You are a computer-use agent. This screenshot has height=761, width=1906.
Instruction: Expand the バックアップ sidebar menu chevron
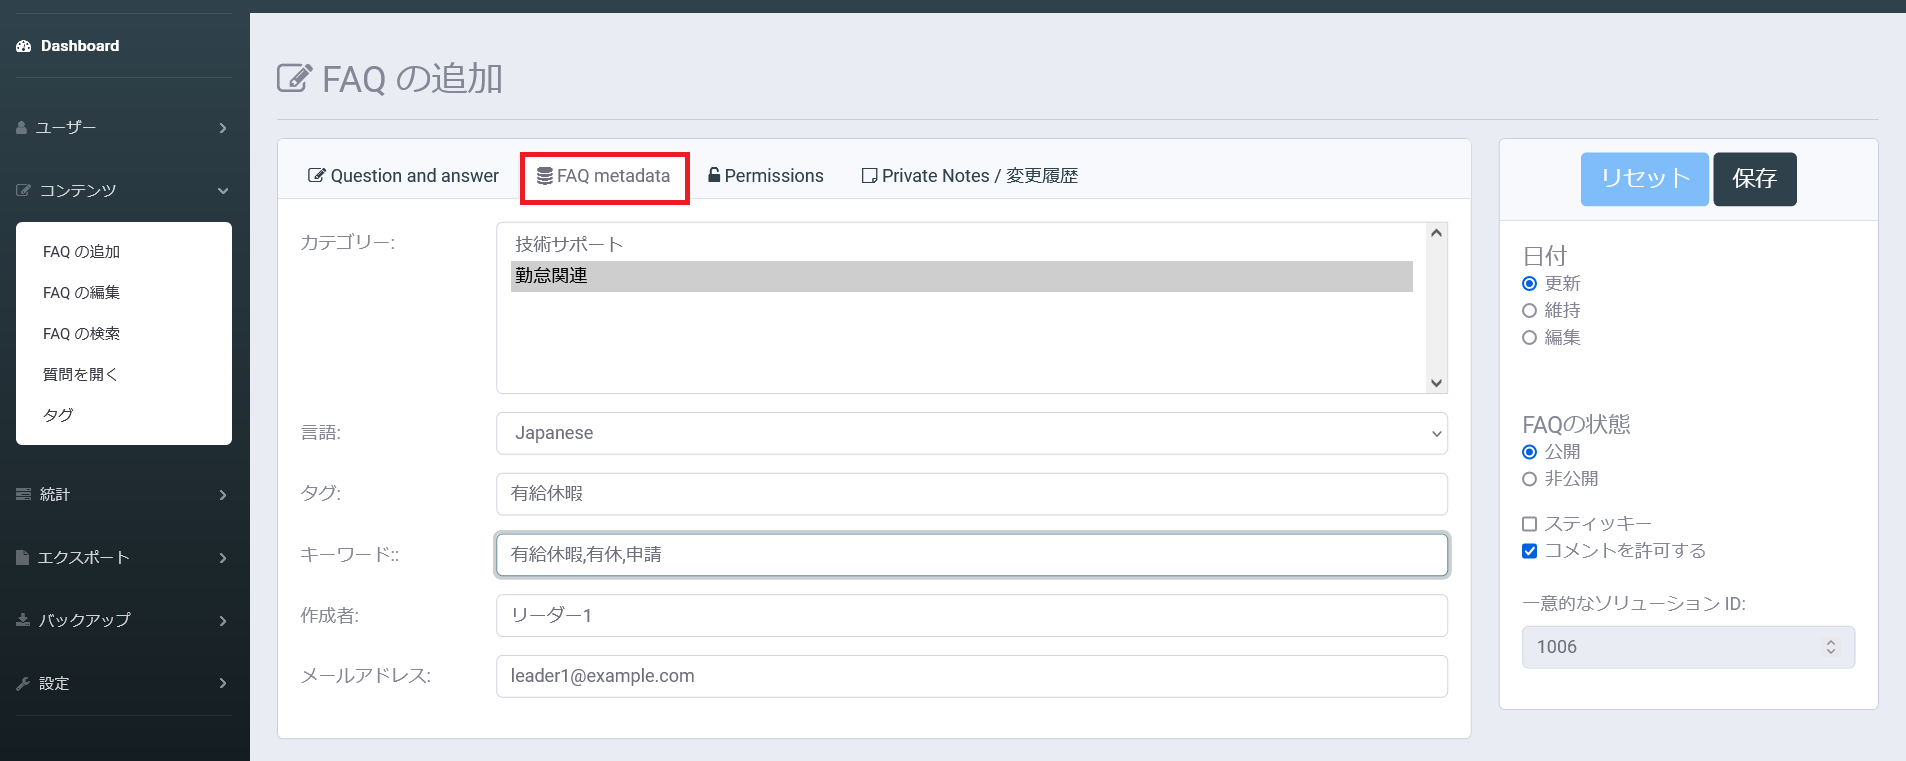pos(223,621)
